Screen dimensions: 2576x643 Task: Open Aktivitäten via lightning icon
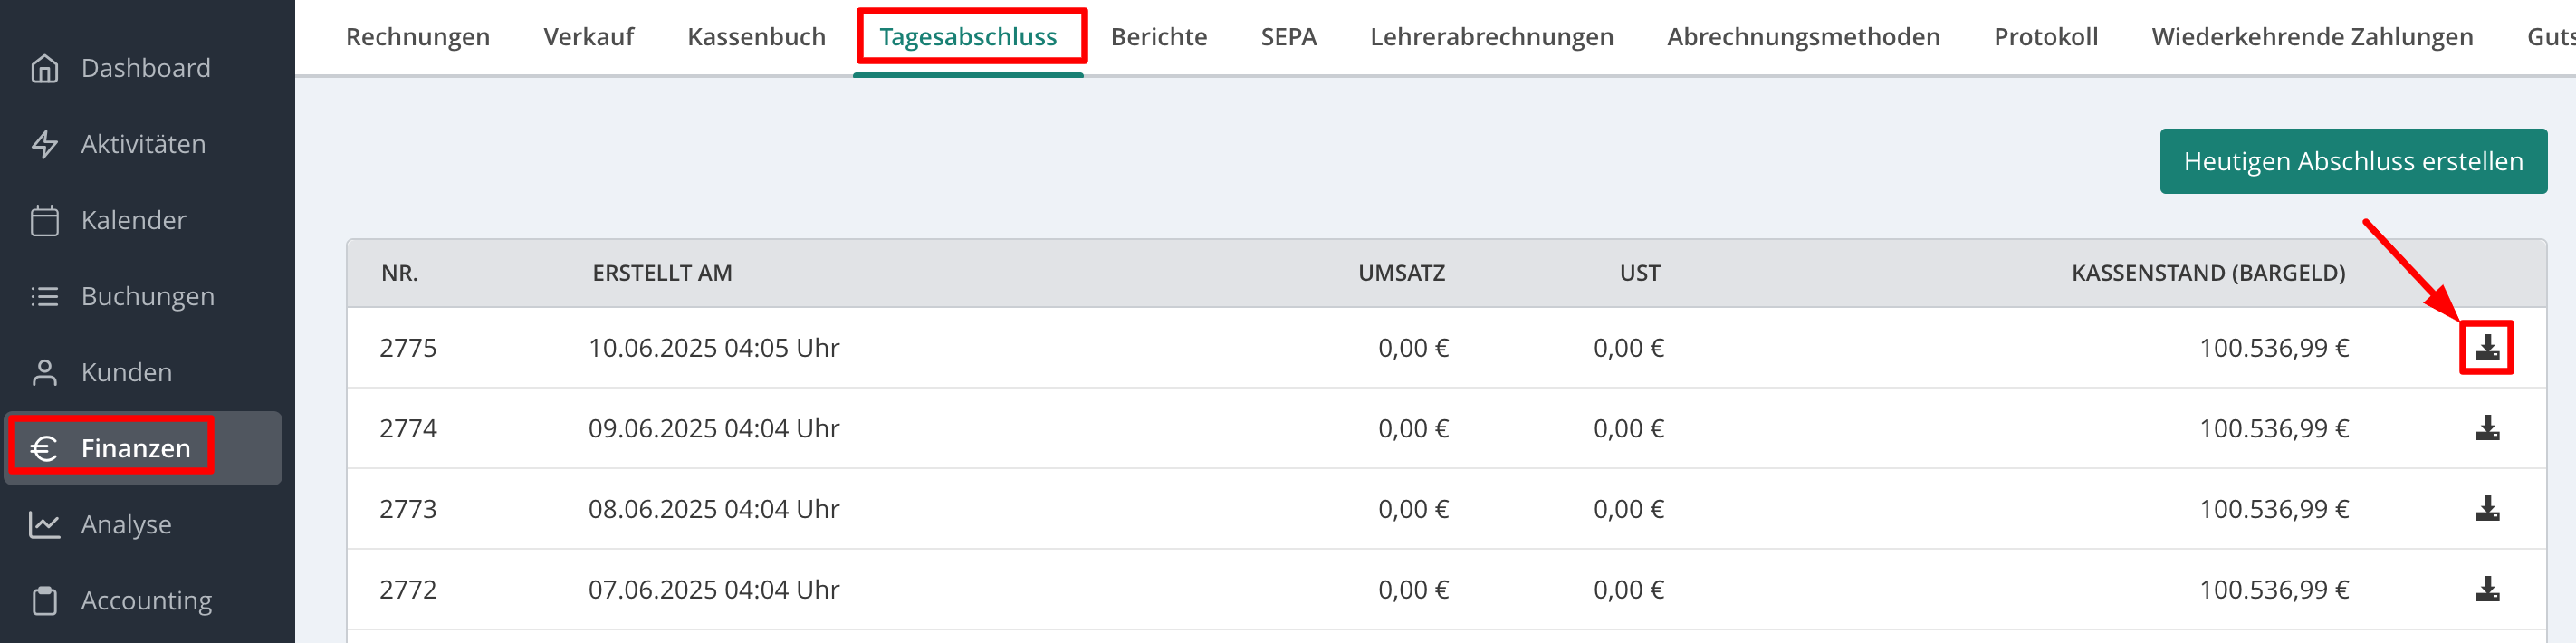coord(44,144)
